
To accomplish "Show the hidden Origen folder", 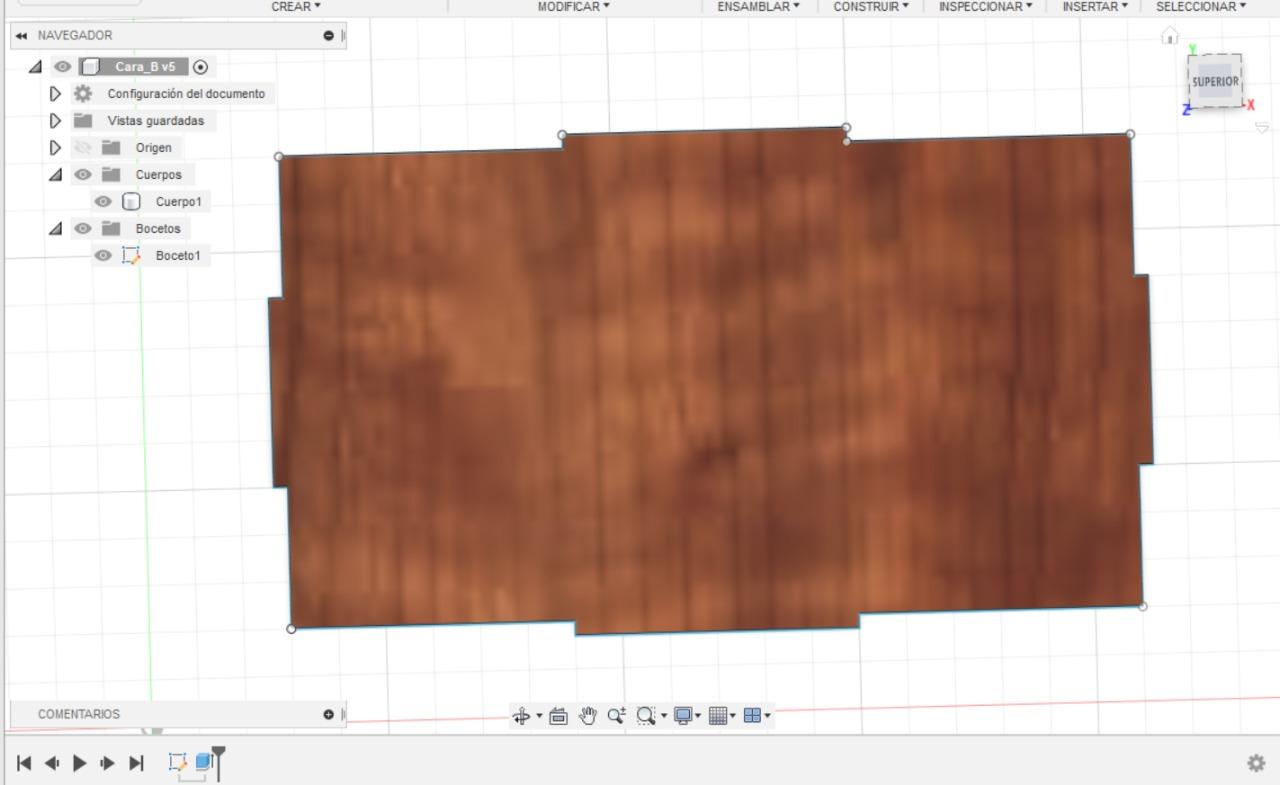I will point(83,148).
